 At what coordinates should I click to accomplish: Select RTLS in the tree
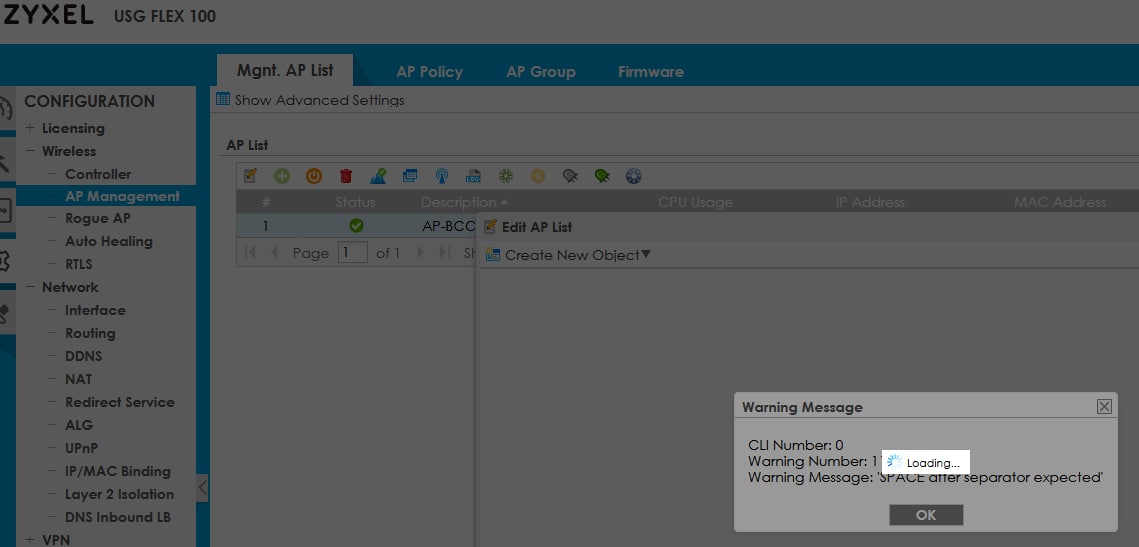pos(78,264)
